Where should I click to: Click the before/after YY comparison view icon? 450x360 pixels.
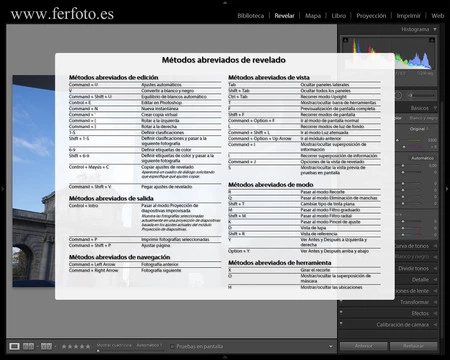46,346
